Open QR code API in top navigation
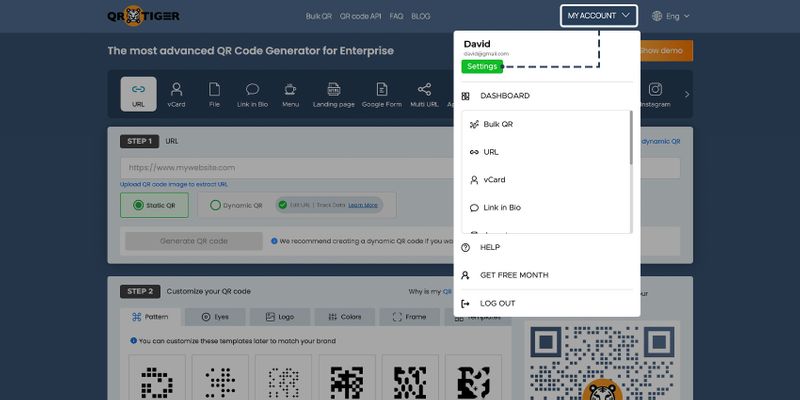800x400 pixels. pos(360,16)
